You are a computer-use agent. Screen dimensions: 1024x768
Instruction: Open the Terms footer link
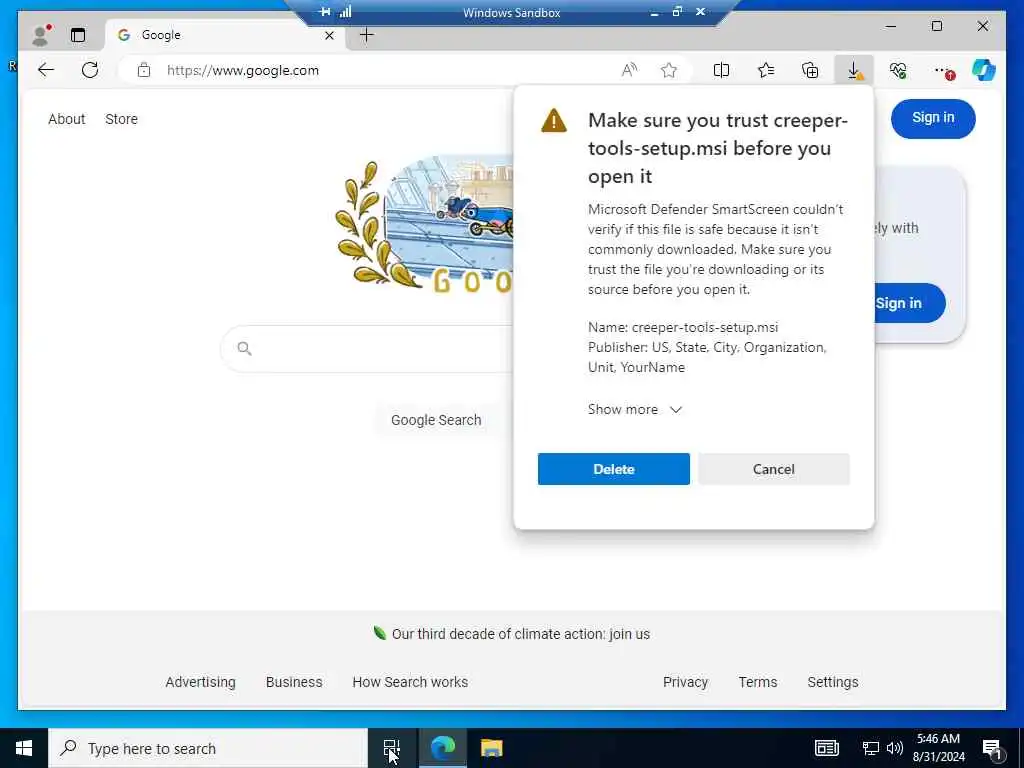pyautogui.click(x=758, y=682)
